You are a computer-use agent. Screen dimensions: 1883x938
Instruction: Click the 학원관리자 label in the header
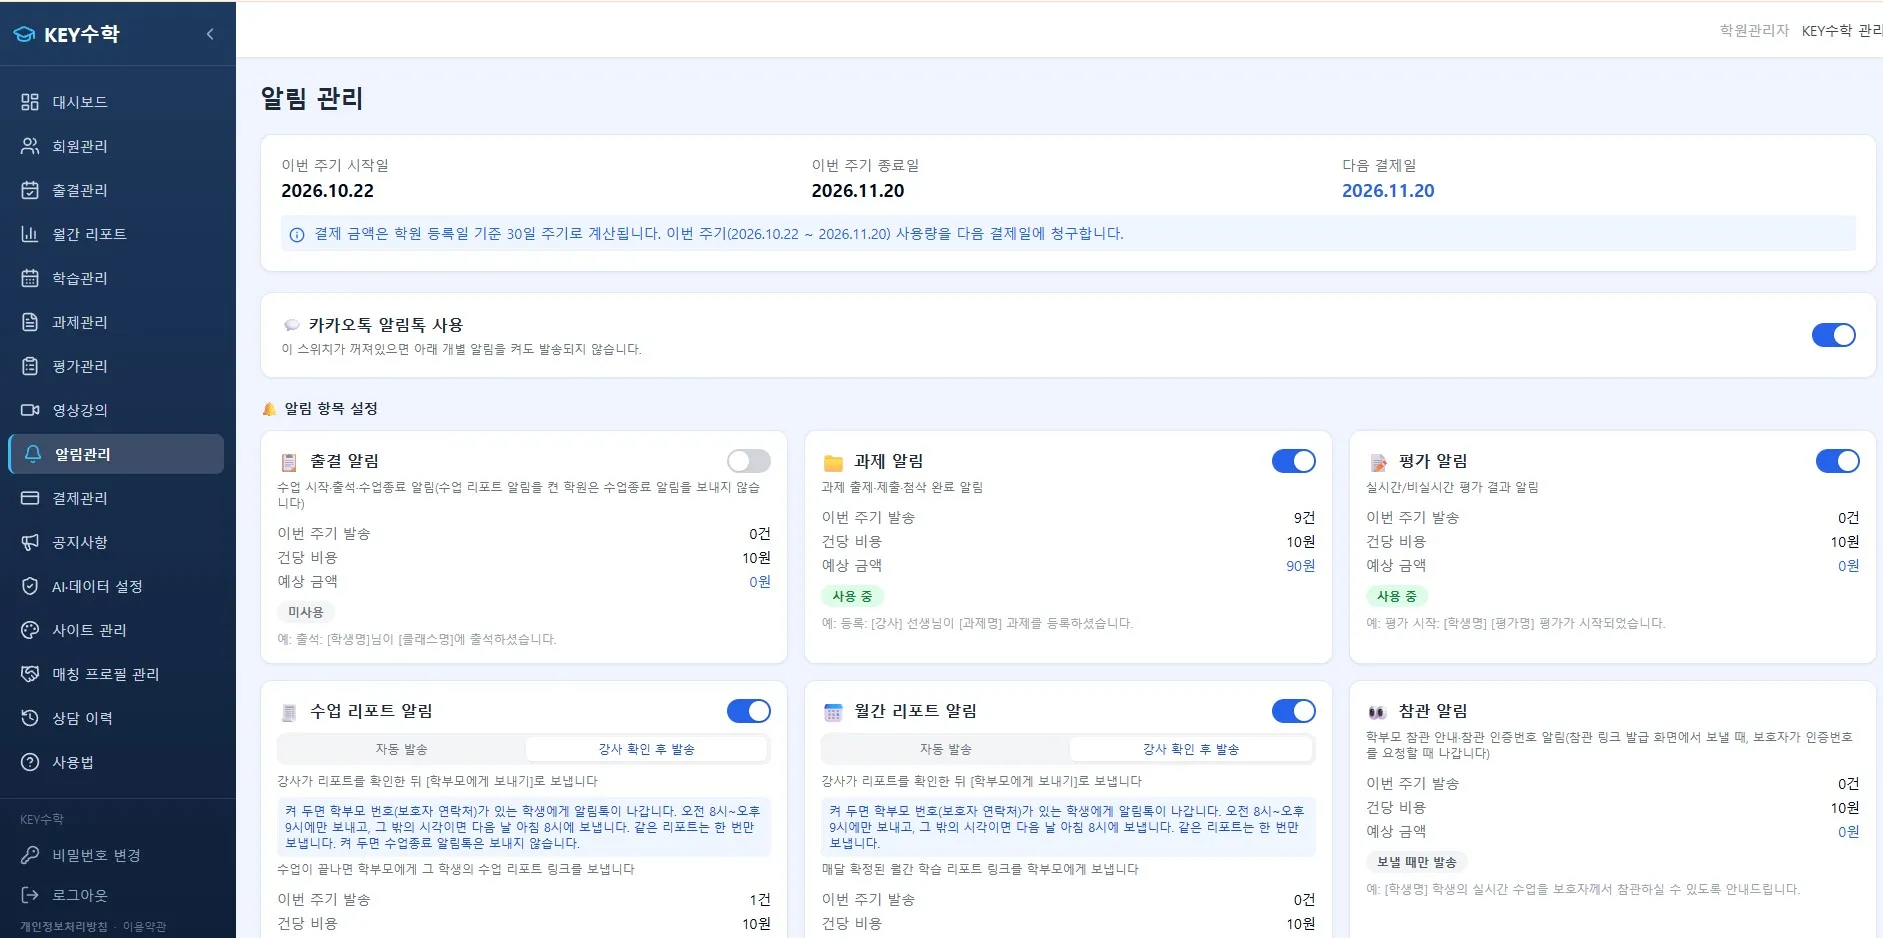tap(1754, 31)
